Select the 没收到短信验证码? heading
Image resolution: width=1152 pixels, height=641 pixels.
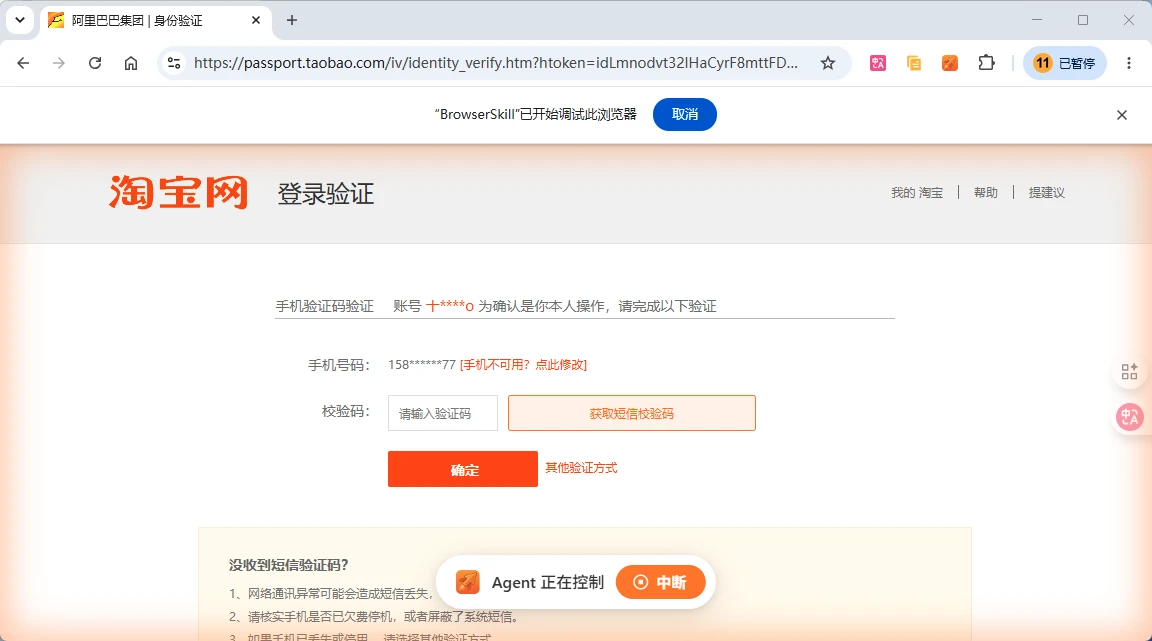coord(289,565)
